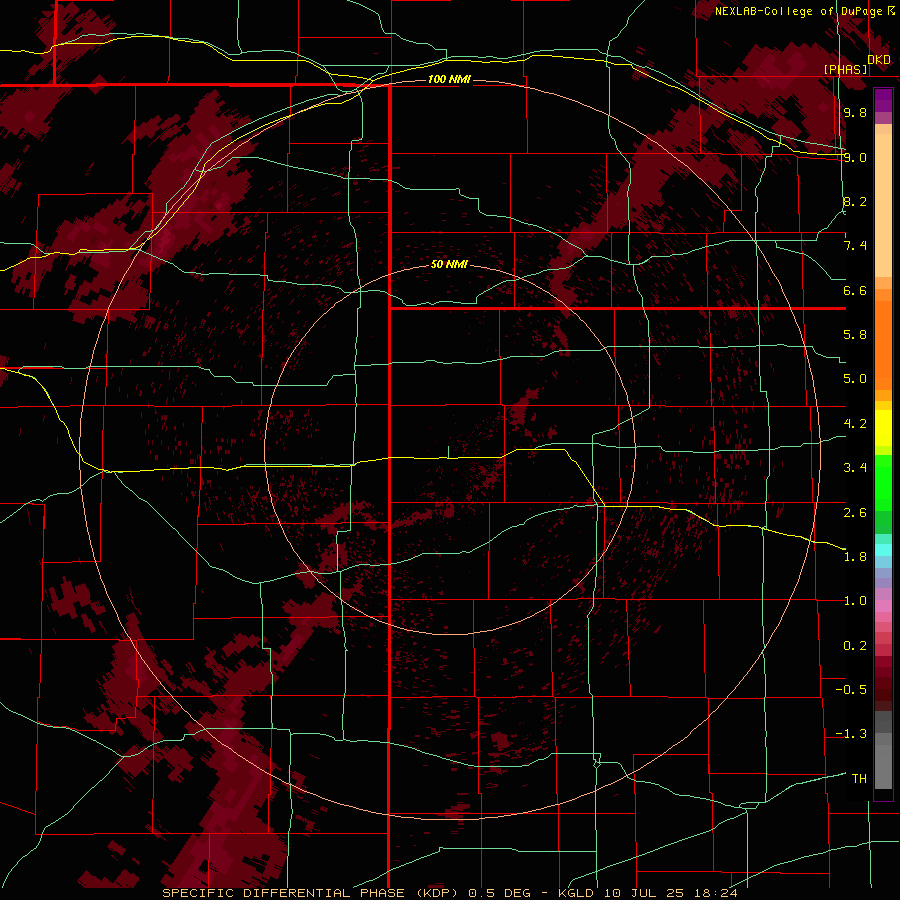Pick the yellow band of the color bar

(x=883, y=428)
